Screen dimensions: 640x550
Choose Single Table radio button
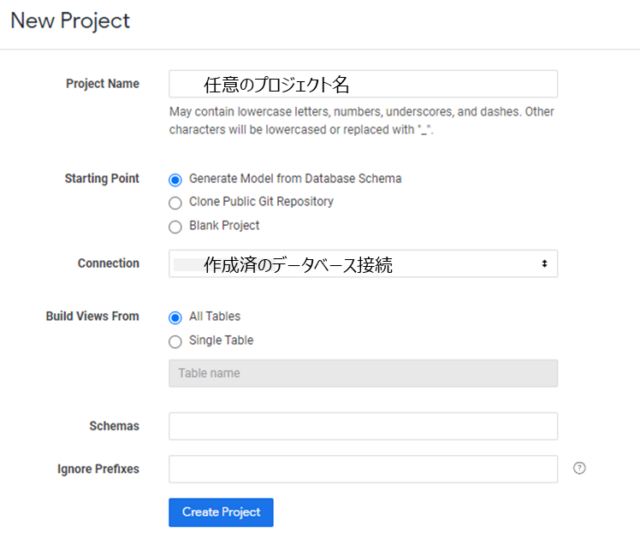pyautogui.click(x=175, y=342)
